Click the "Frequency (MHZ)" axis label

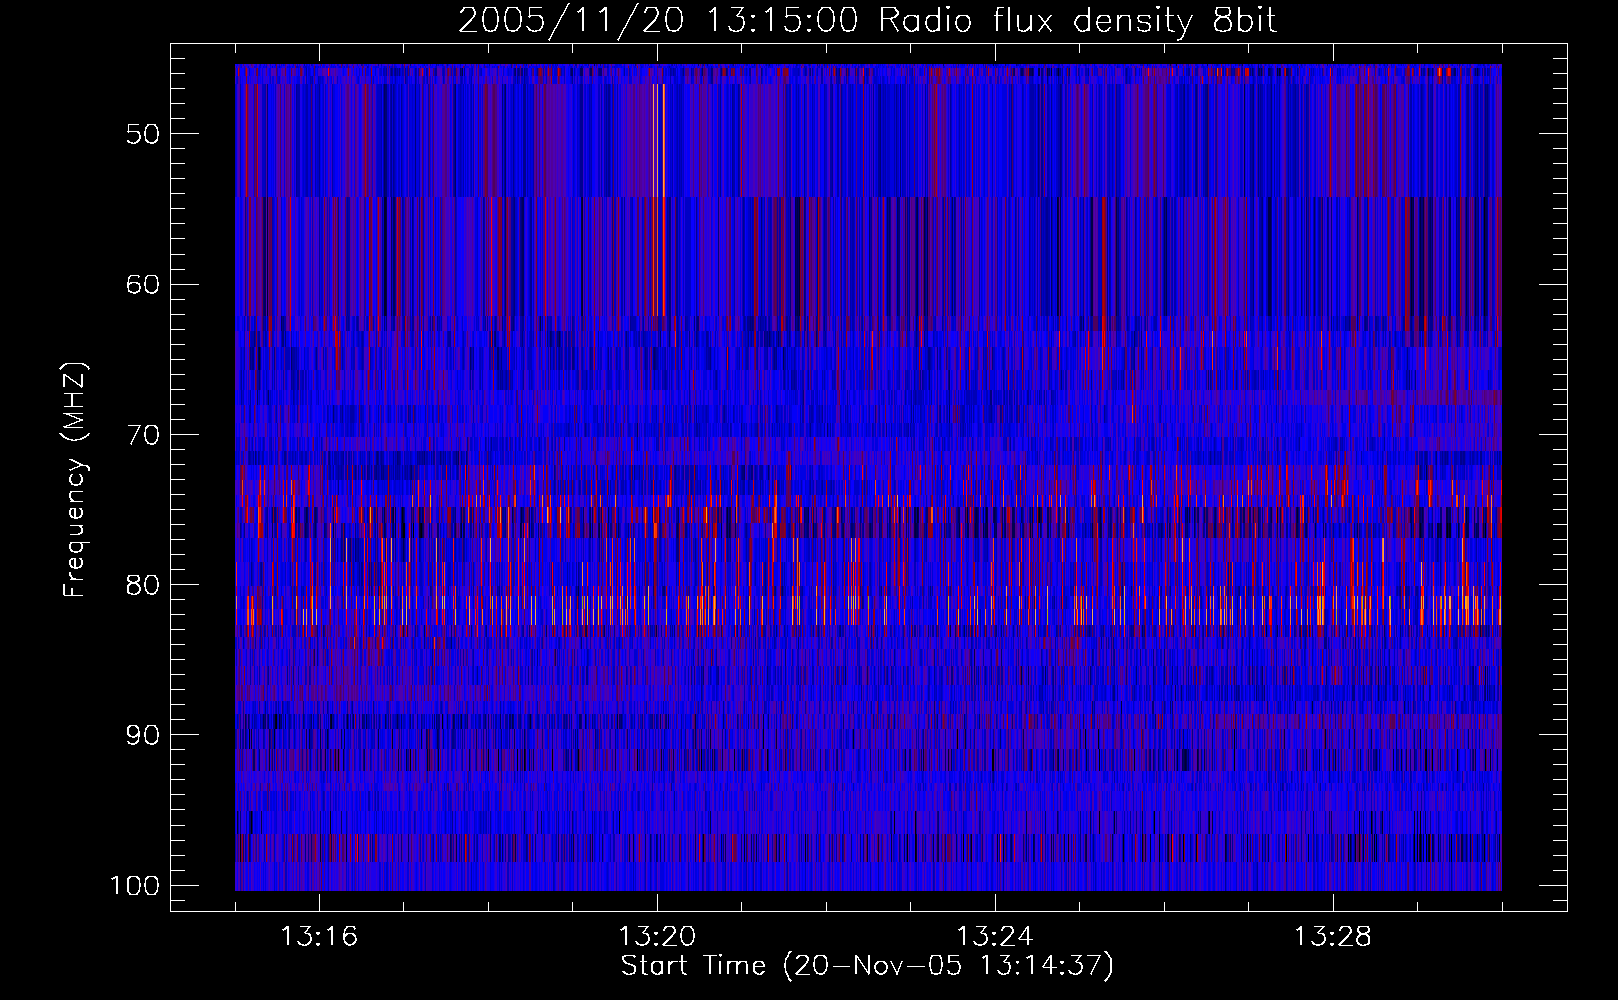pos(75,480)
